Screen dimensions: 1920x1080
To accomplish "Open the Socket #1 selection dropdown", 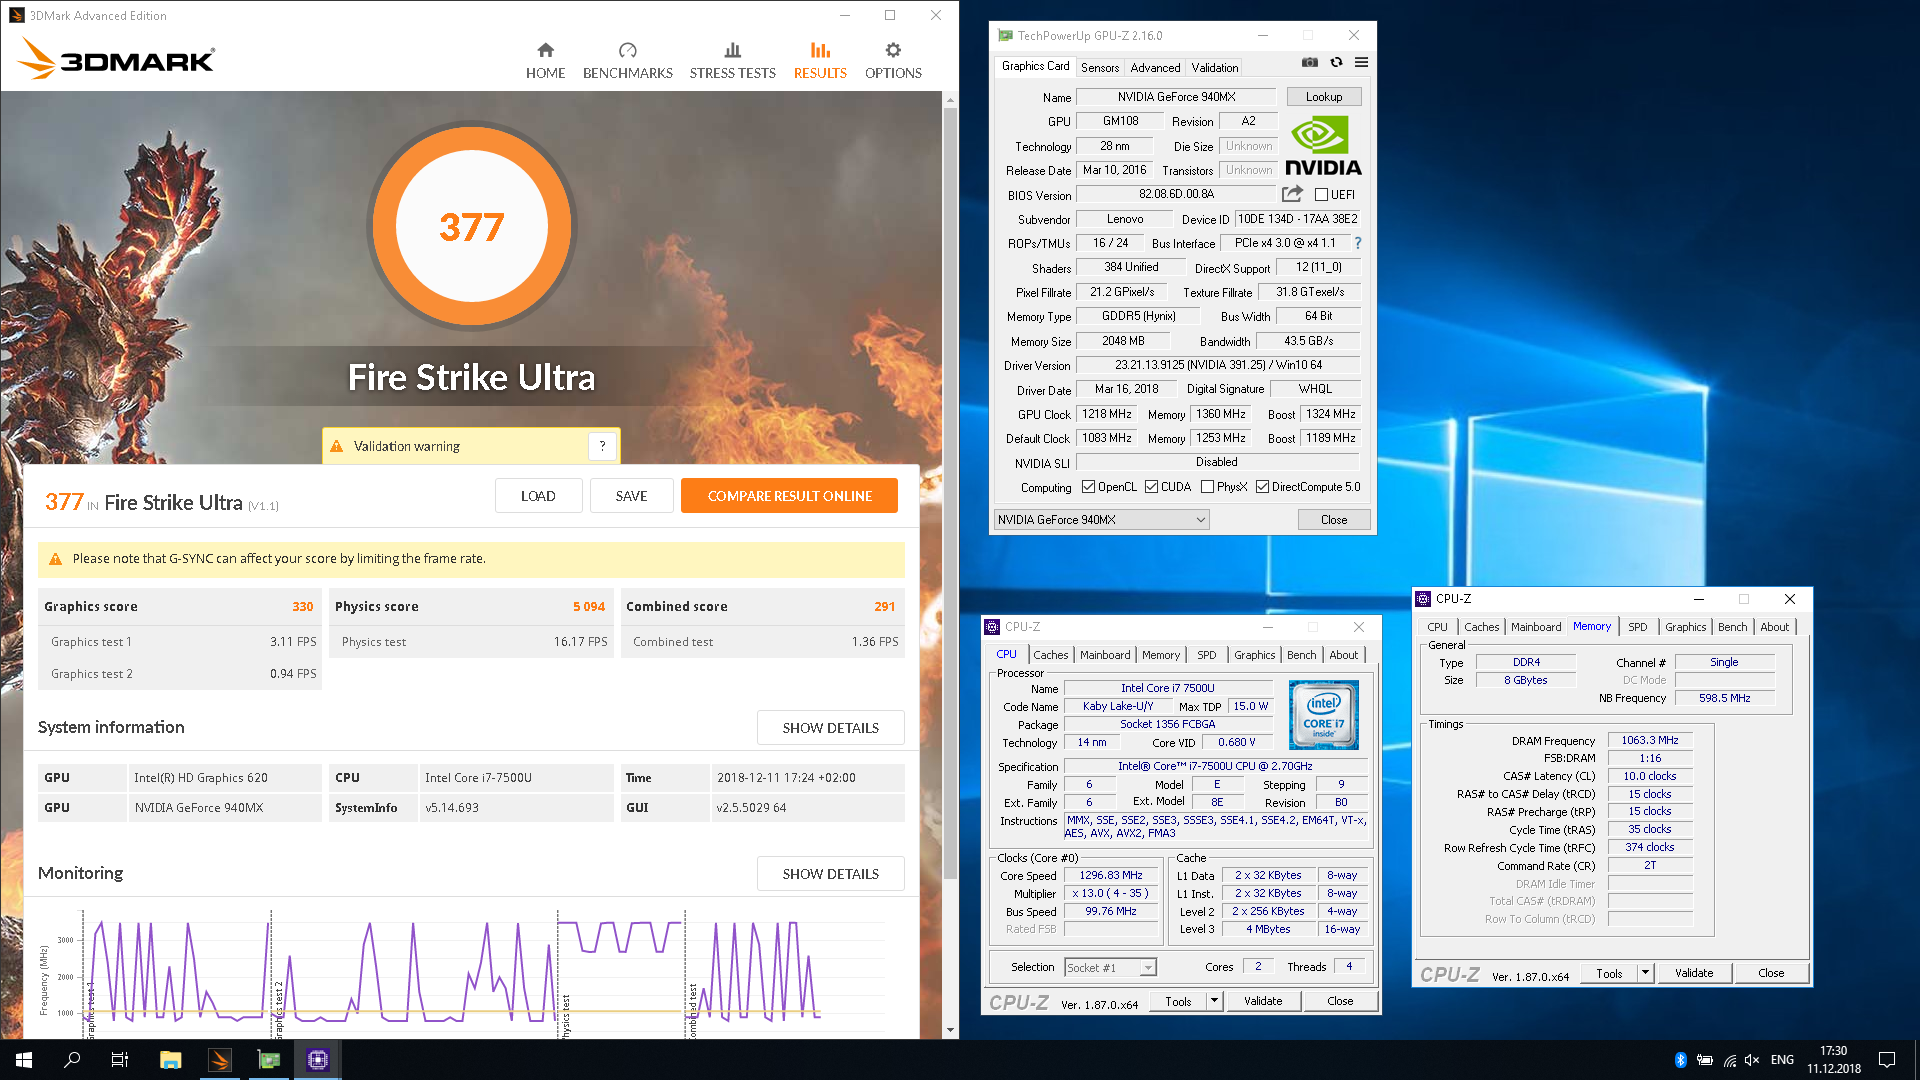I will 1110,967.
